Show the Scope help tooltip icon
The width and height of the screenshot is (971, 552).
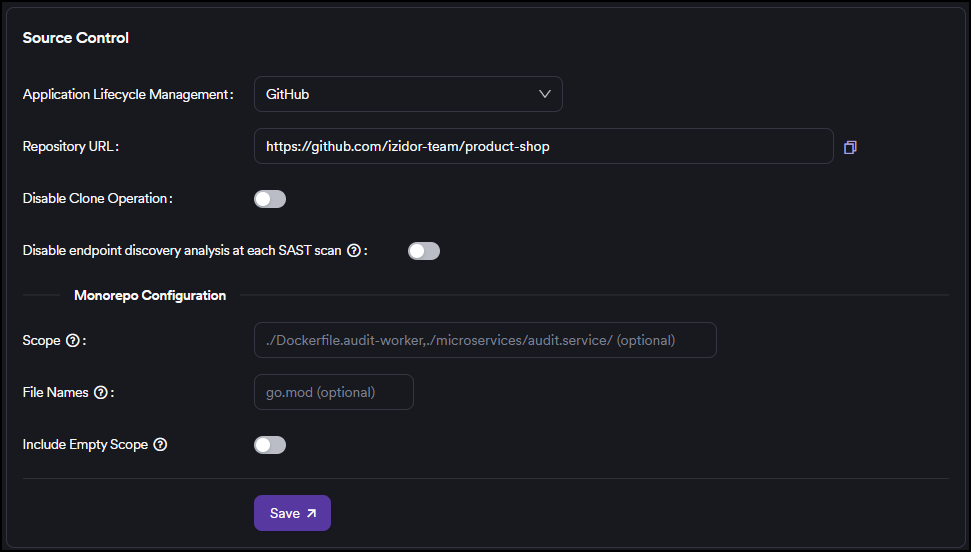pyautogui.click(x=72, y=341)
